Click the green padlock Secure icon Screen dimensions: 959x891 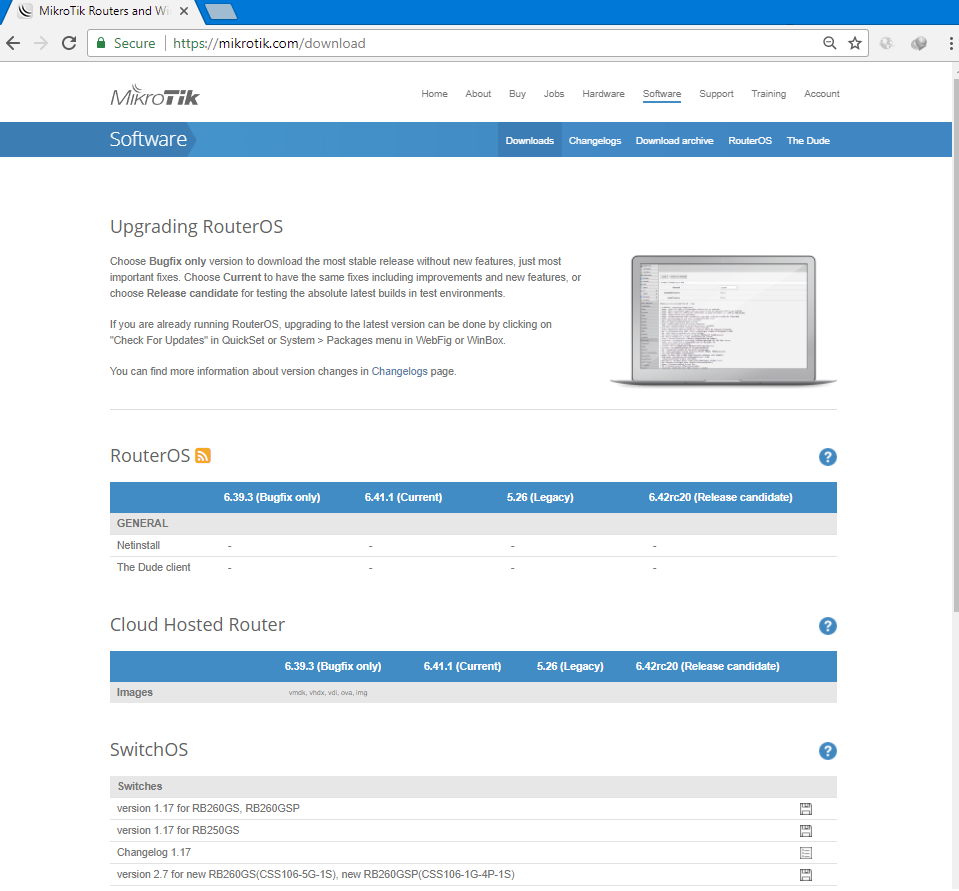tap(101, 43)
